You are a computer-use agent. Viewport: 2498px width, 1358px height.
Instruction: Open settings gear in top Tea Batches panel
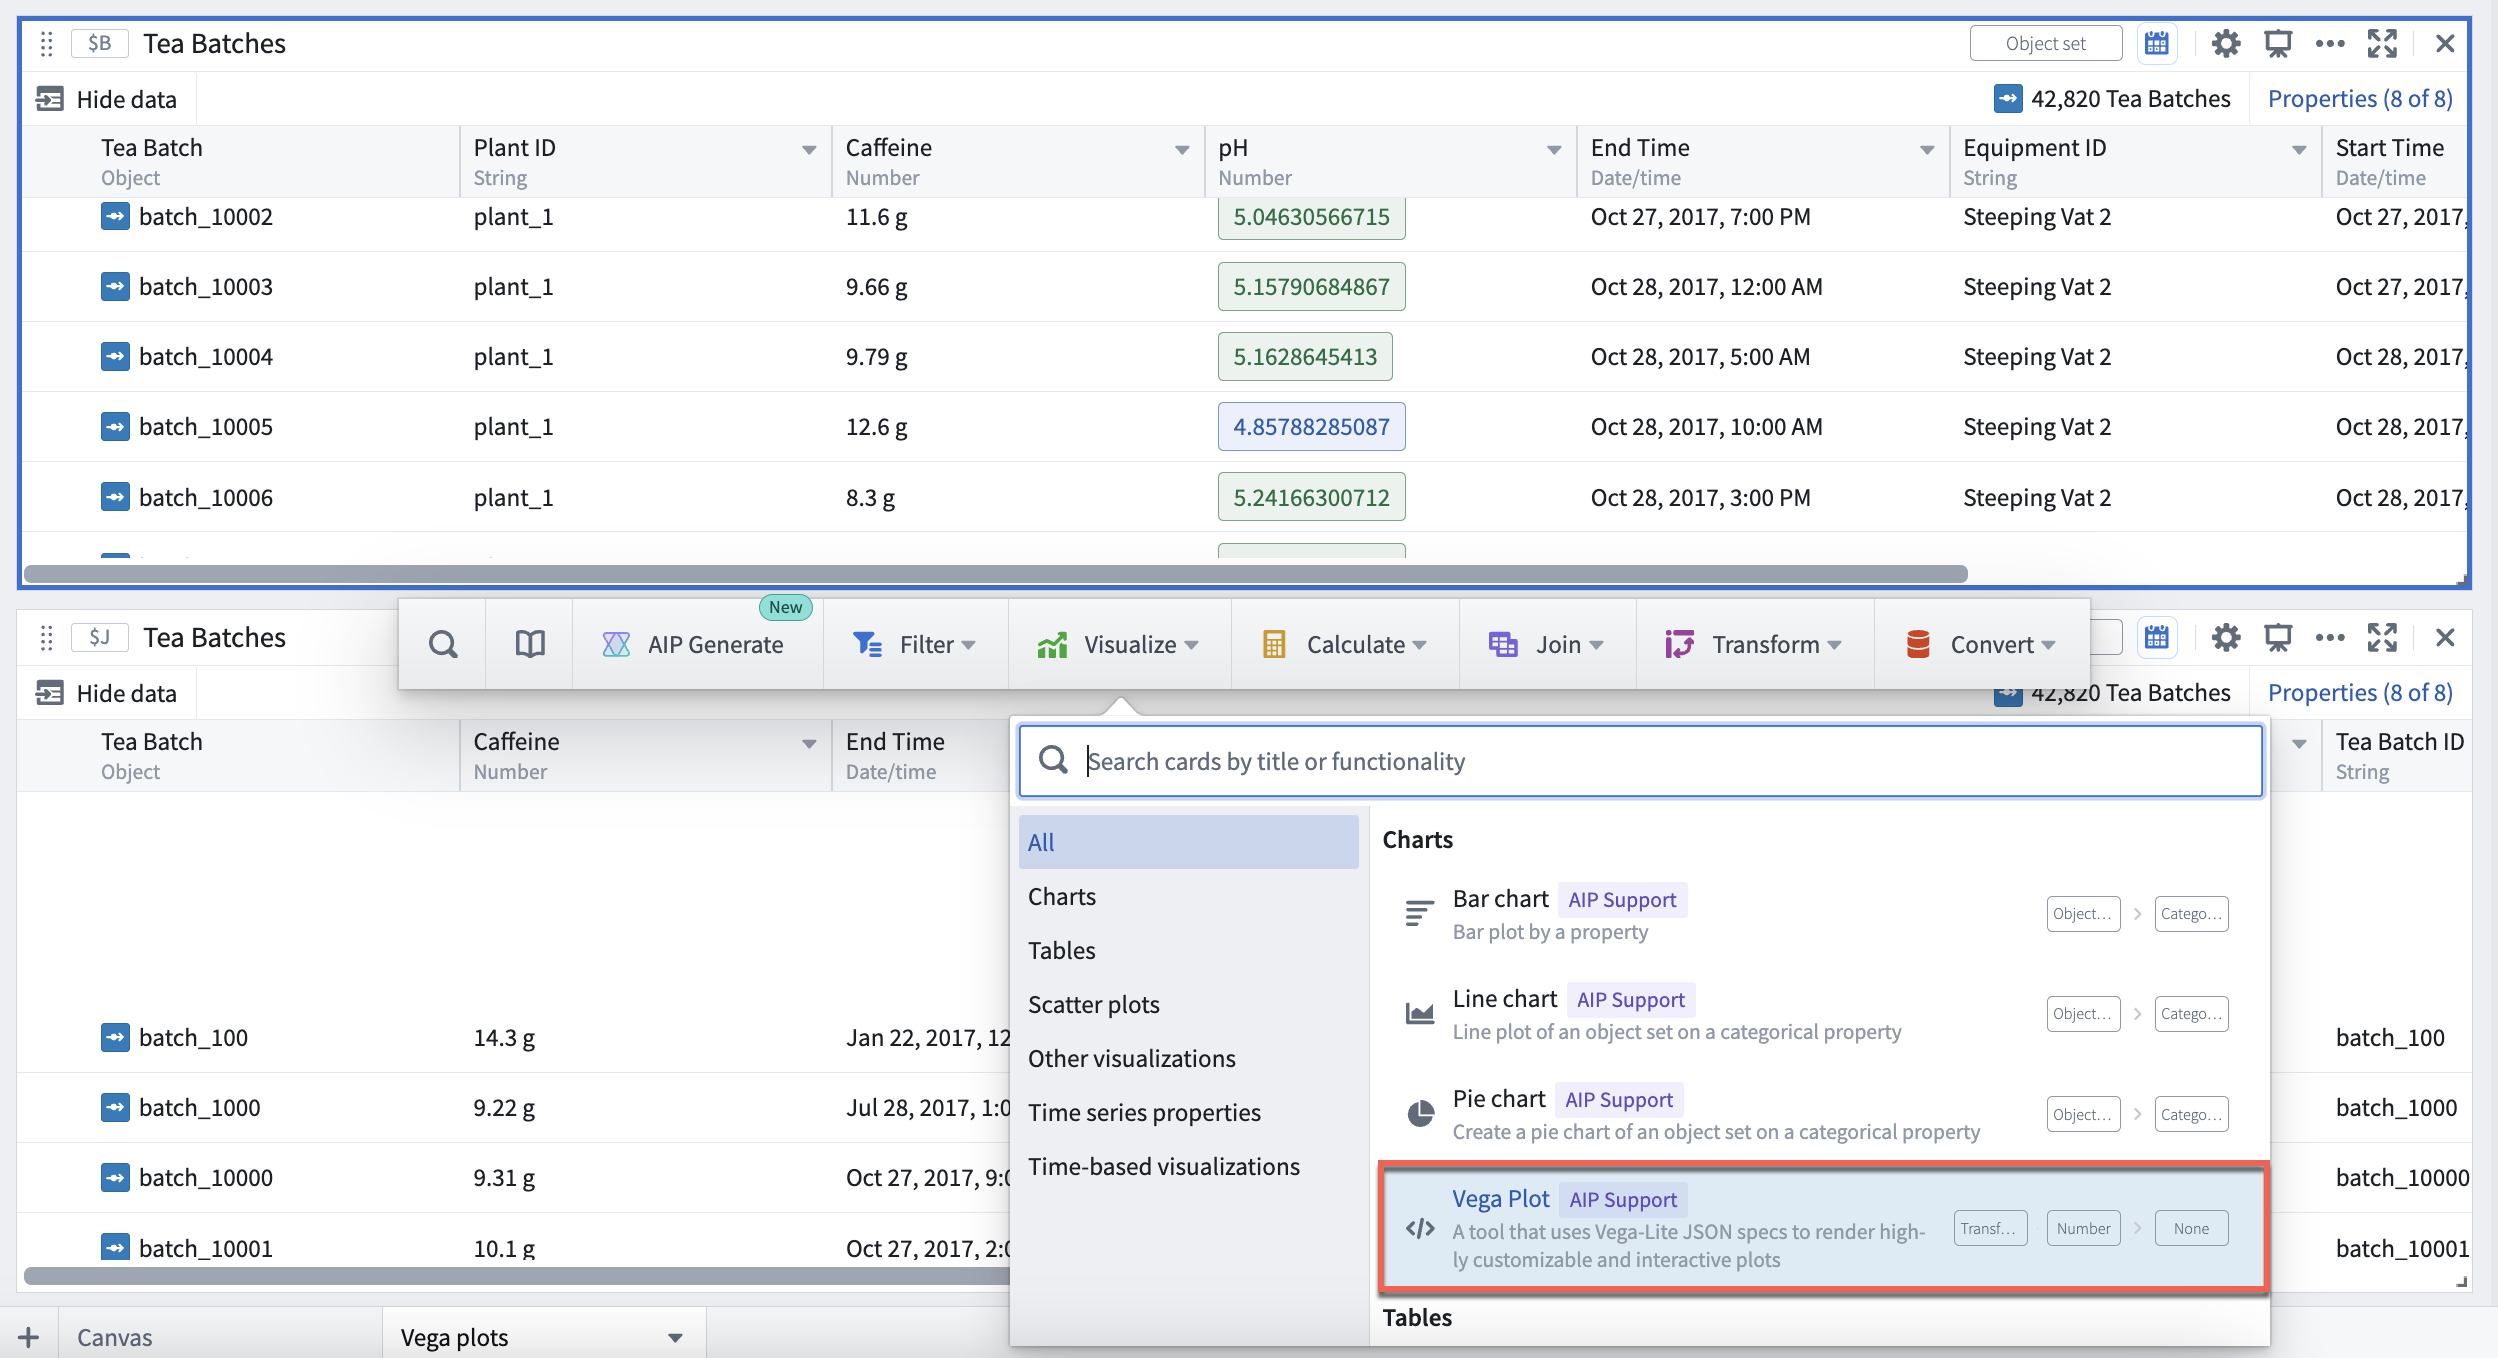(2226, 44)
